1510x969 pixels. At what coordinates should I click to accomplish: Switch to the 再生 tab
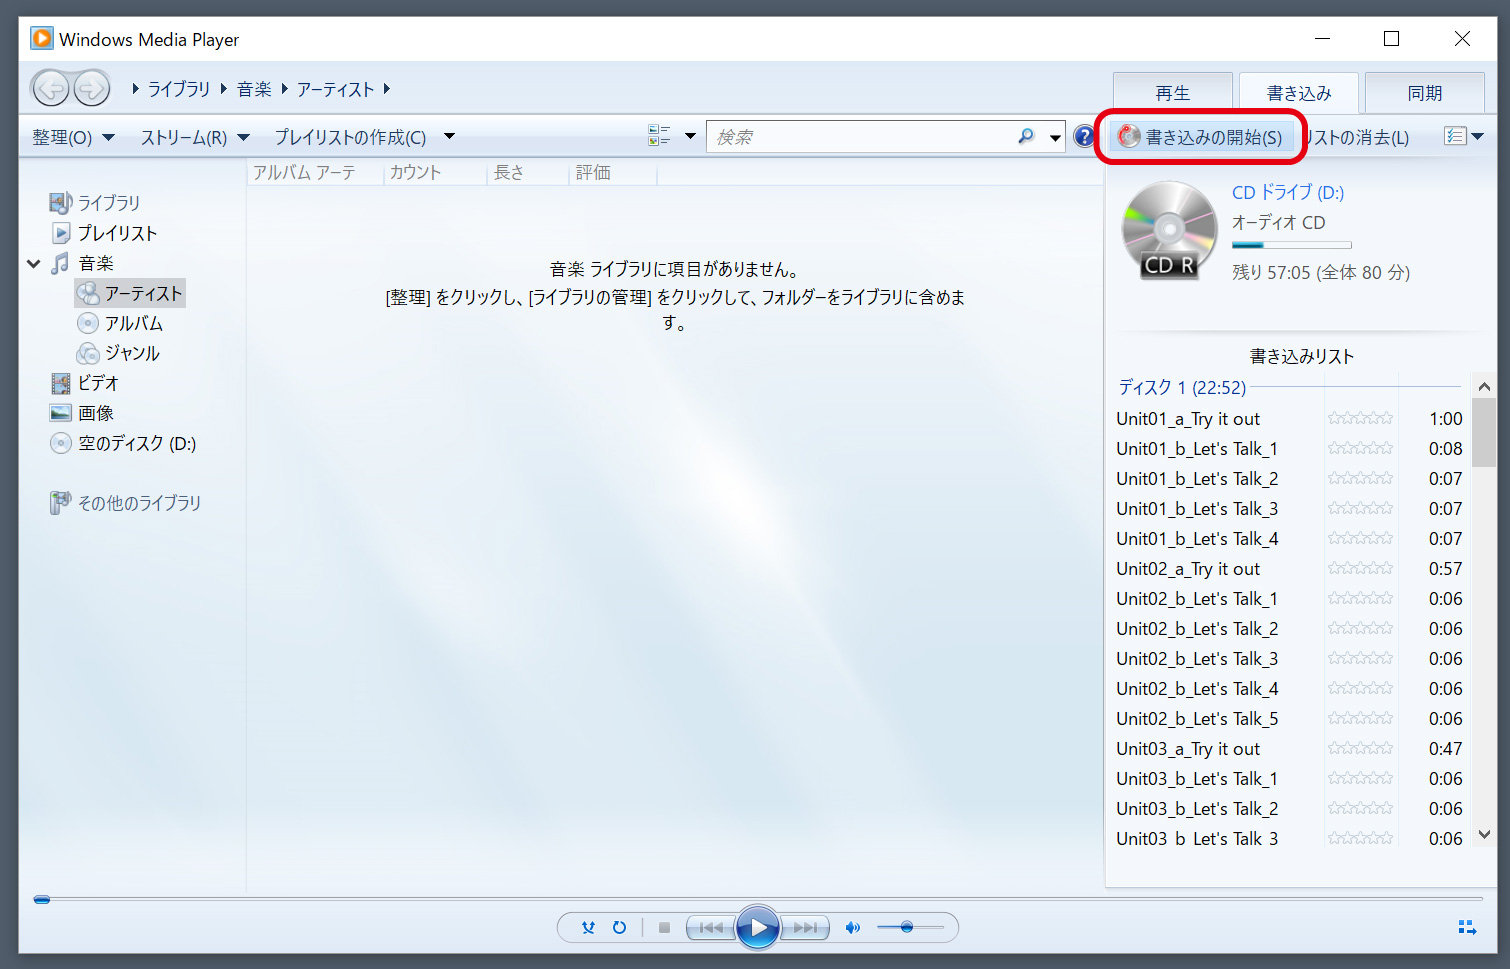[x=1172, y=93]
